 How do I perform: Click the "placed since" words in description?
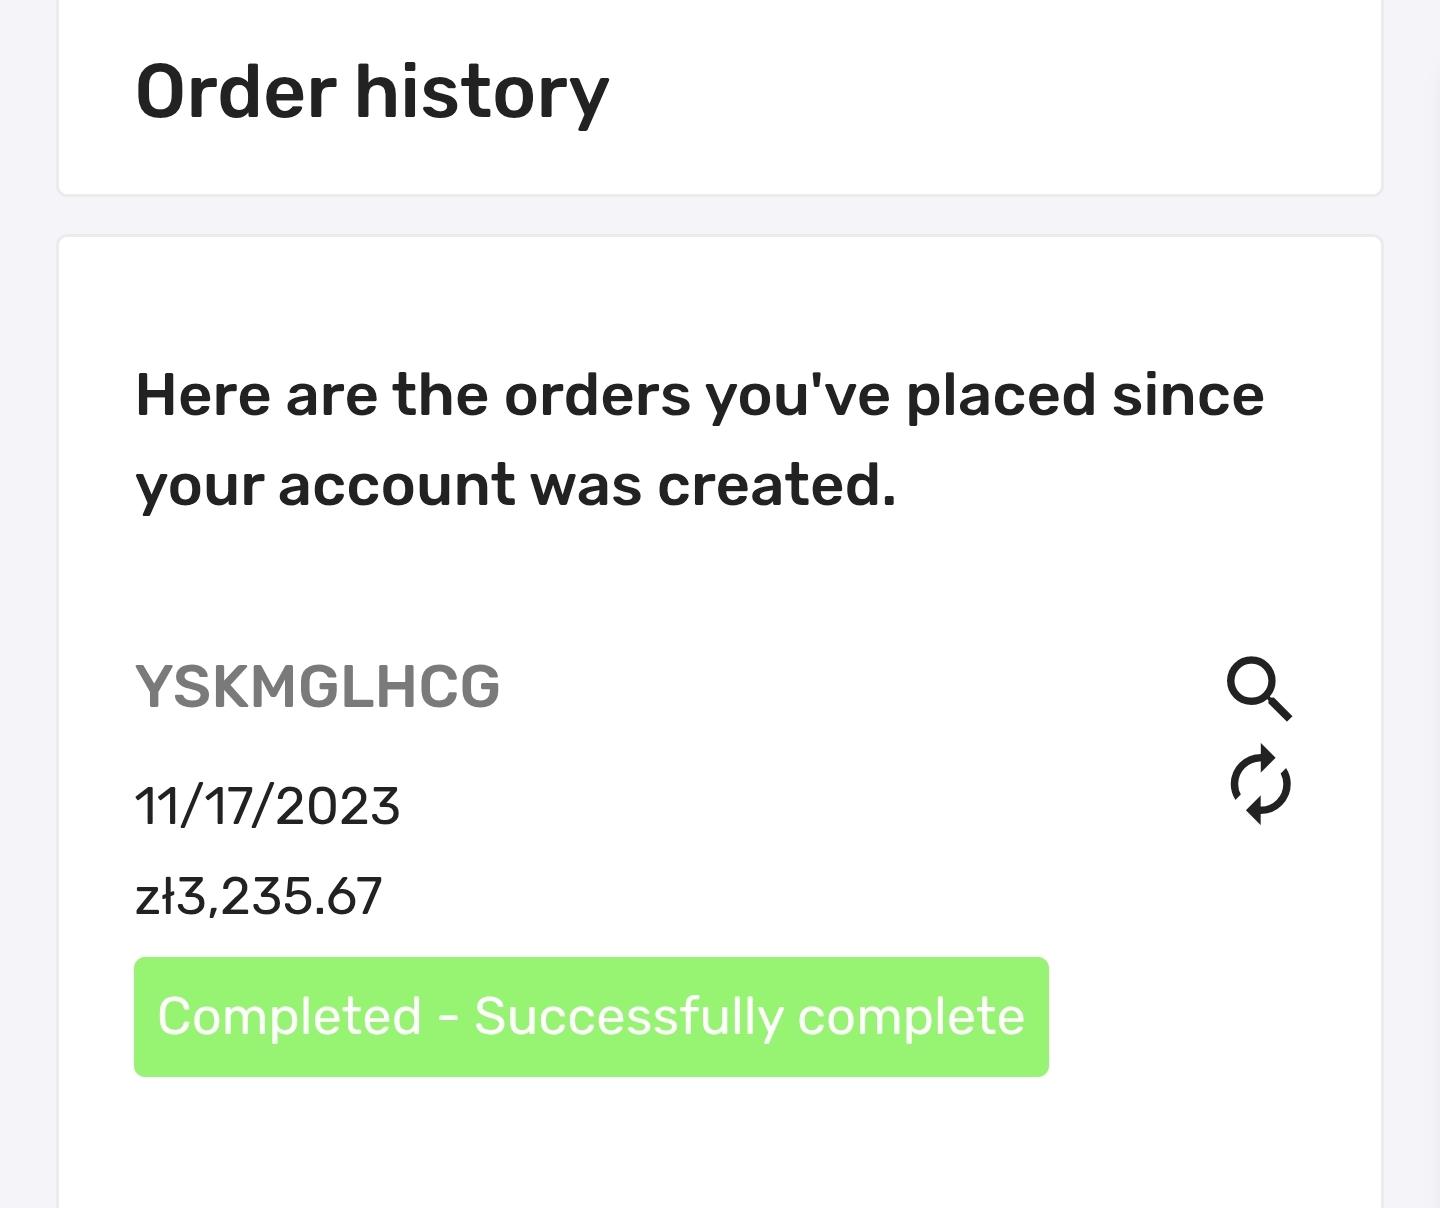click(x=1084, y=395)
